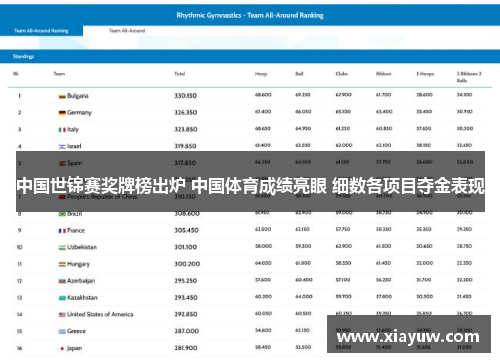Viewport: 500px width, 362px height.
Task: Select Azerbaijan's total score 295.250
Action: (x=186, y=281)
